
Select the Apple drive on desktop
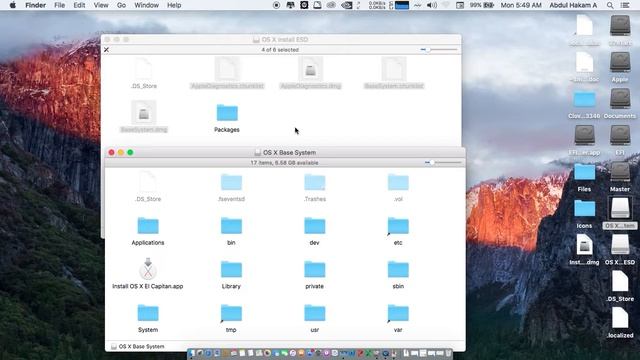tap(620, 62)
